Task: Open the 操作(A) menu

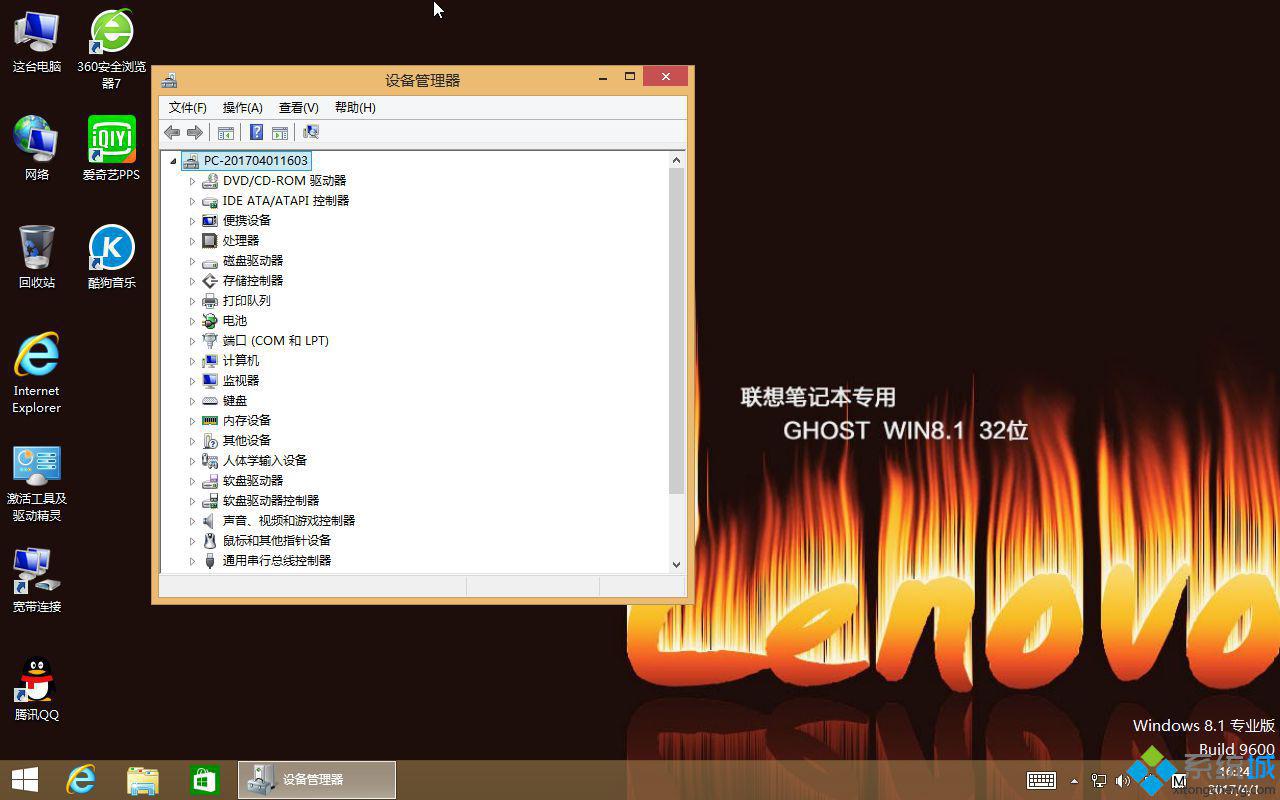Action: [x=242, y=107]
